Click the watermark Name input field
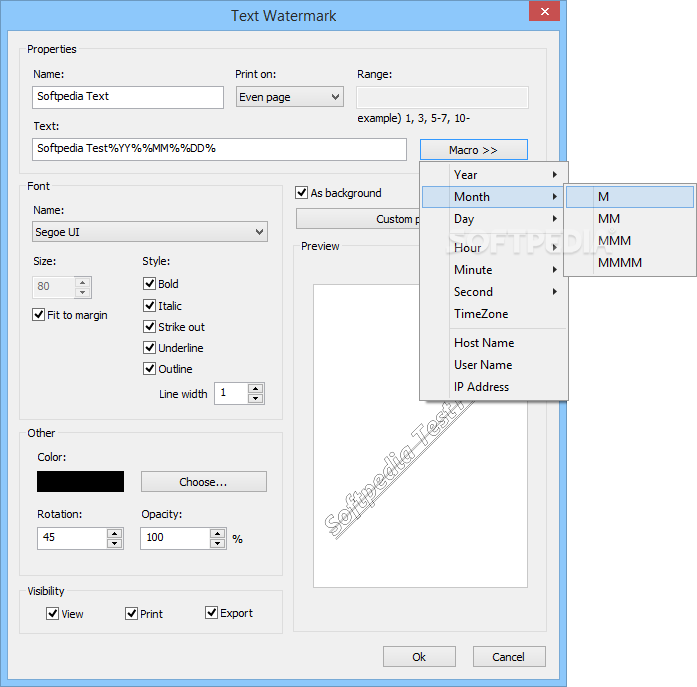697x687 pixels. (x=128, y=97)
